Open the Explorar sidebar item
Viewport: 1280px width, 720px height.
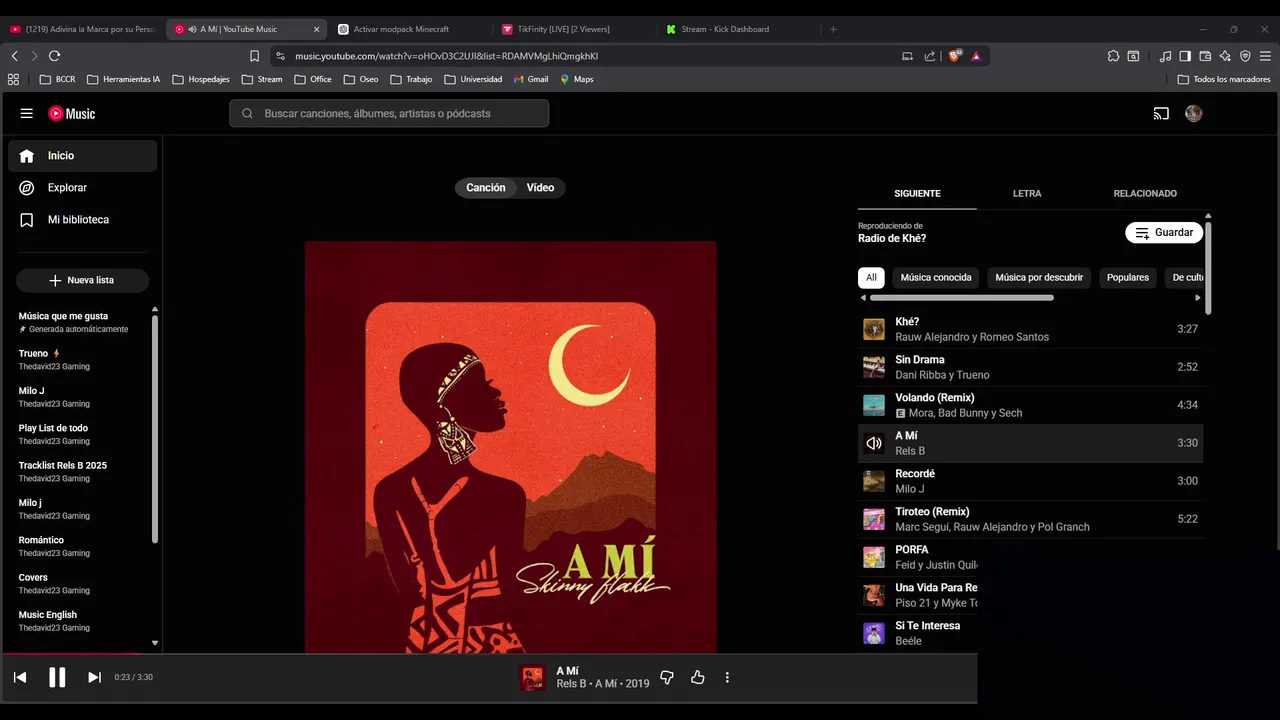(x=83, y=188)
